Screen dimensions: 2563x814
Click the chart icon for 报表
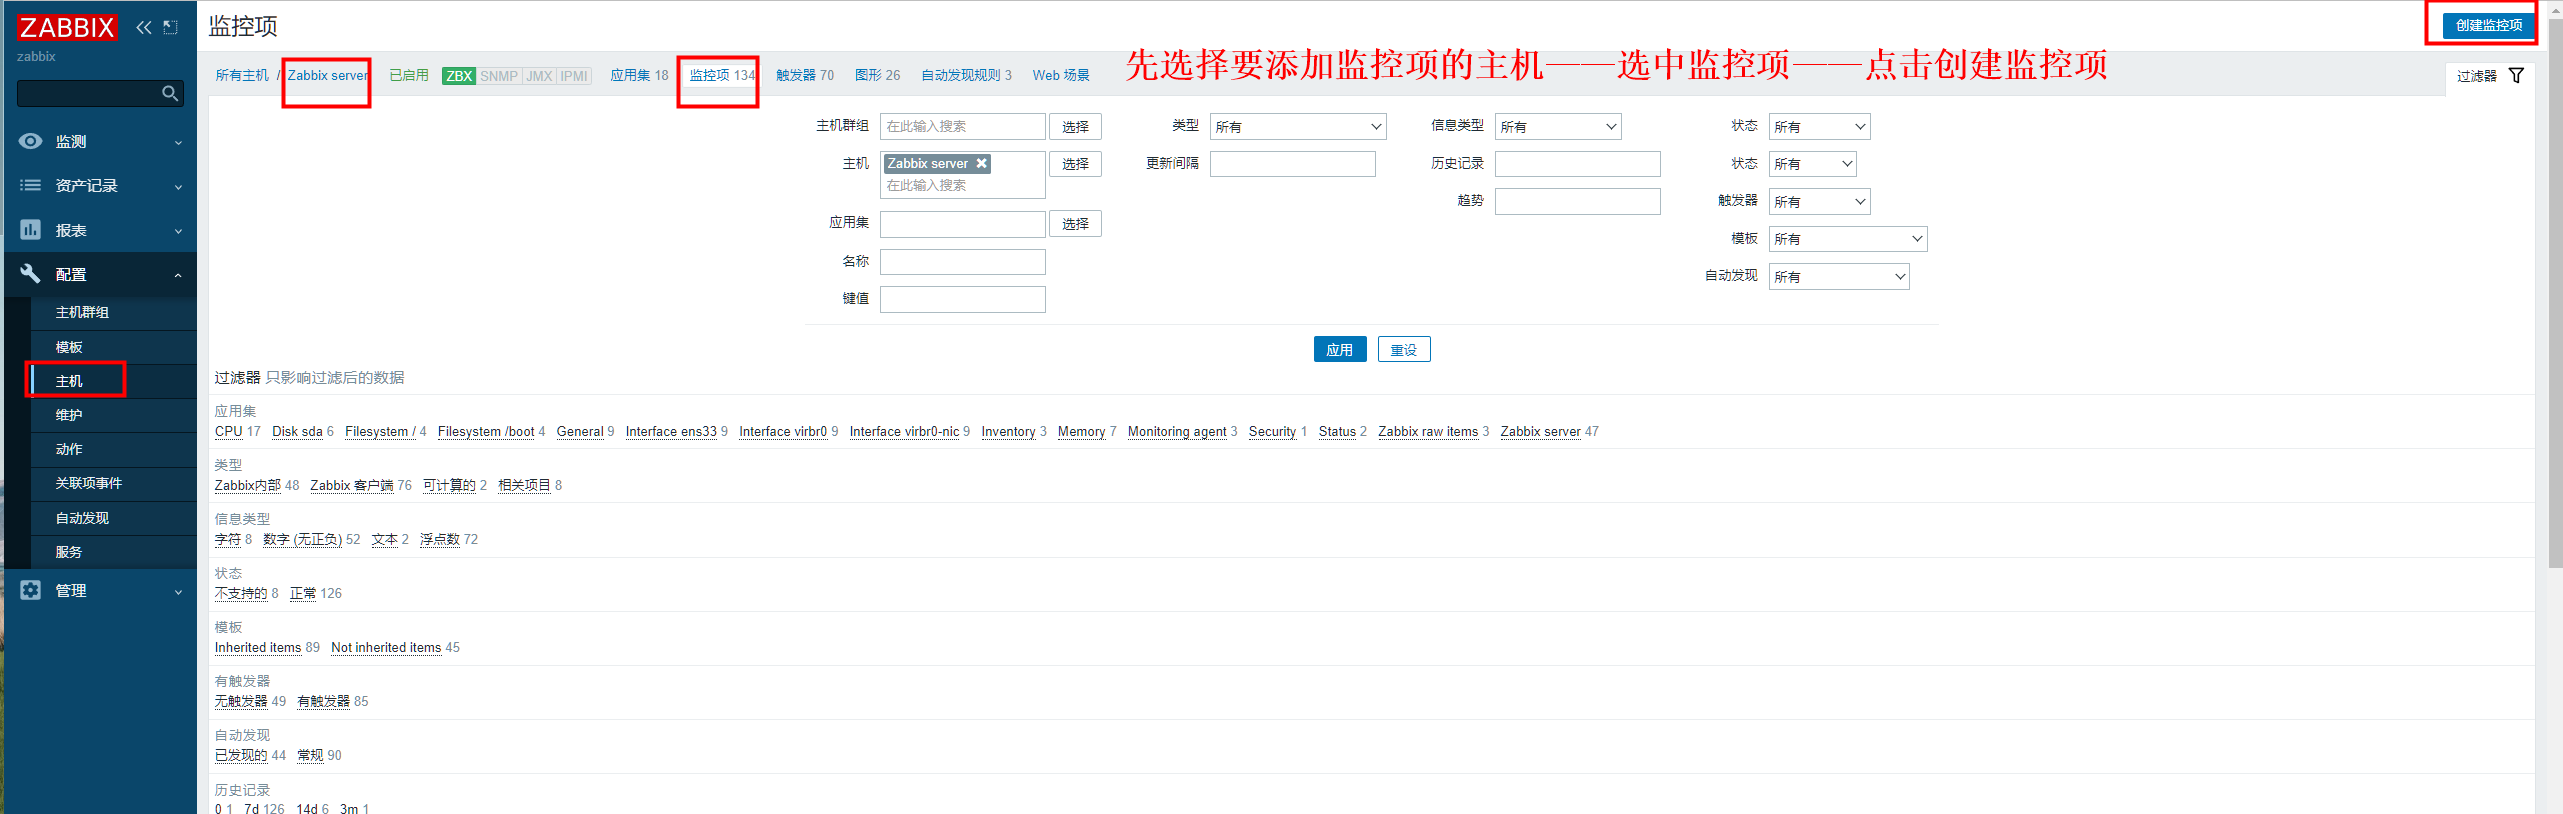[31, 230]
